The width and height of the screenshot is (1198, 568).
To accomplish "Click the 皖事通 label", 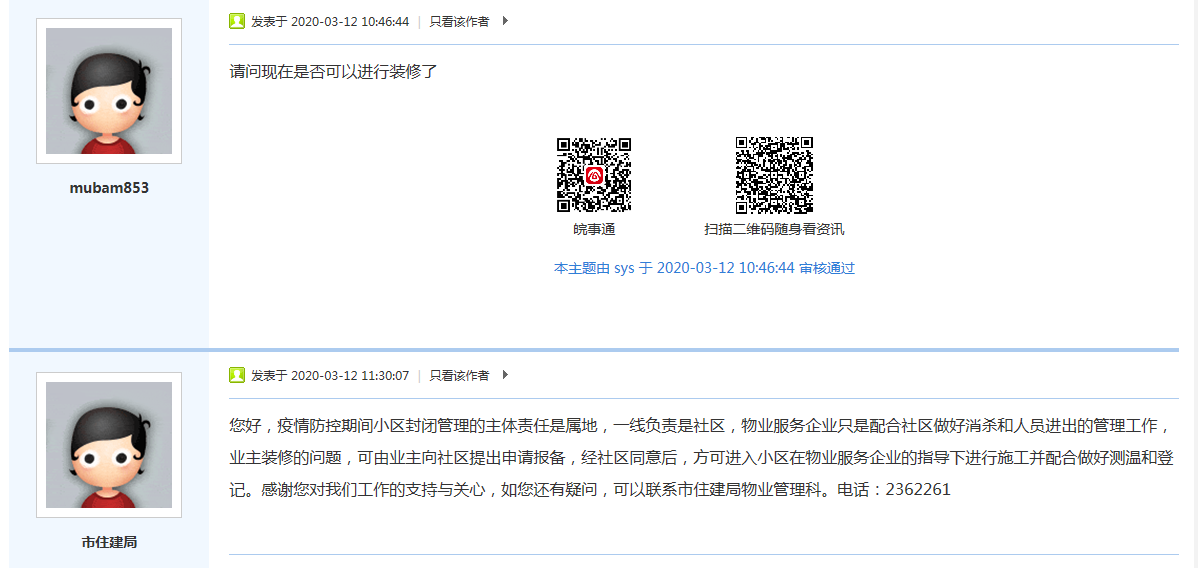I will [594, 229].
